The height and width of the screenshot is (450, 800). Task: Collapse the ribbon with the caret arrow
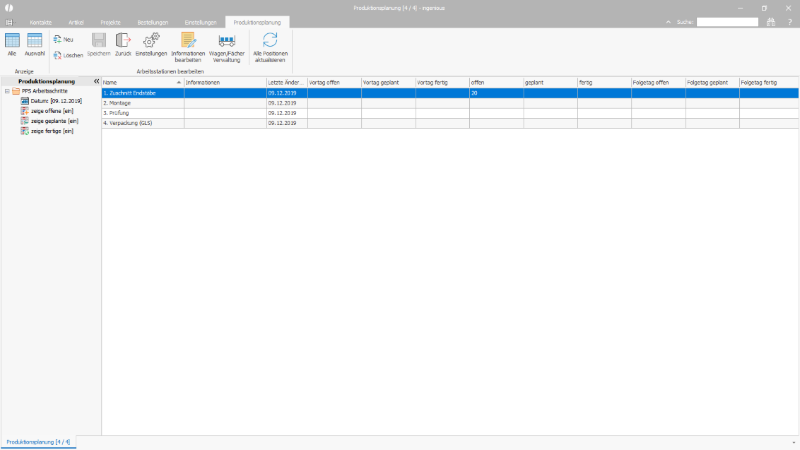pyautogui.click(x=668, y=22)
